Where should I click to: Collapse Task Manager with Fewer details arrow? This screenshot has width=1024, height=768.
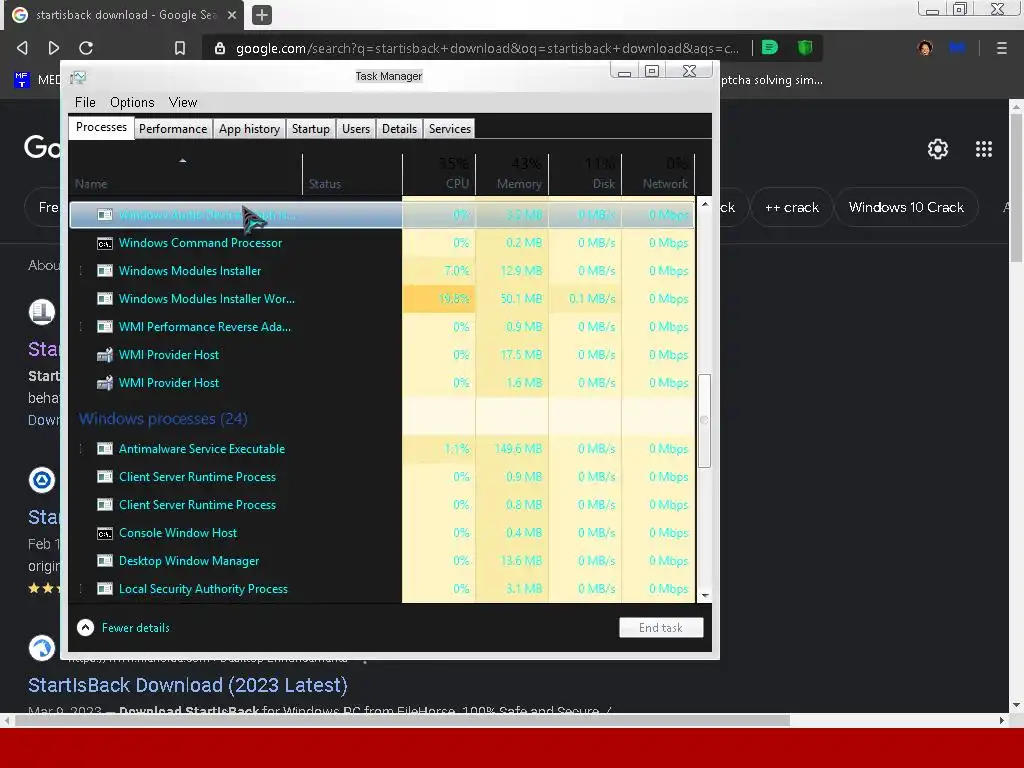[86, 628]
